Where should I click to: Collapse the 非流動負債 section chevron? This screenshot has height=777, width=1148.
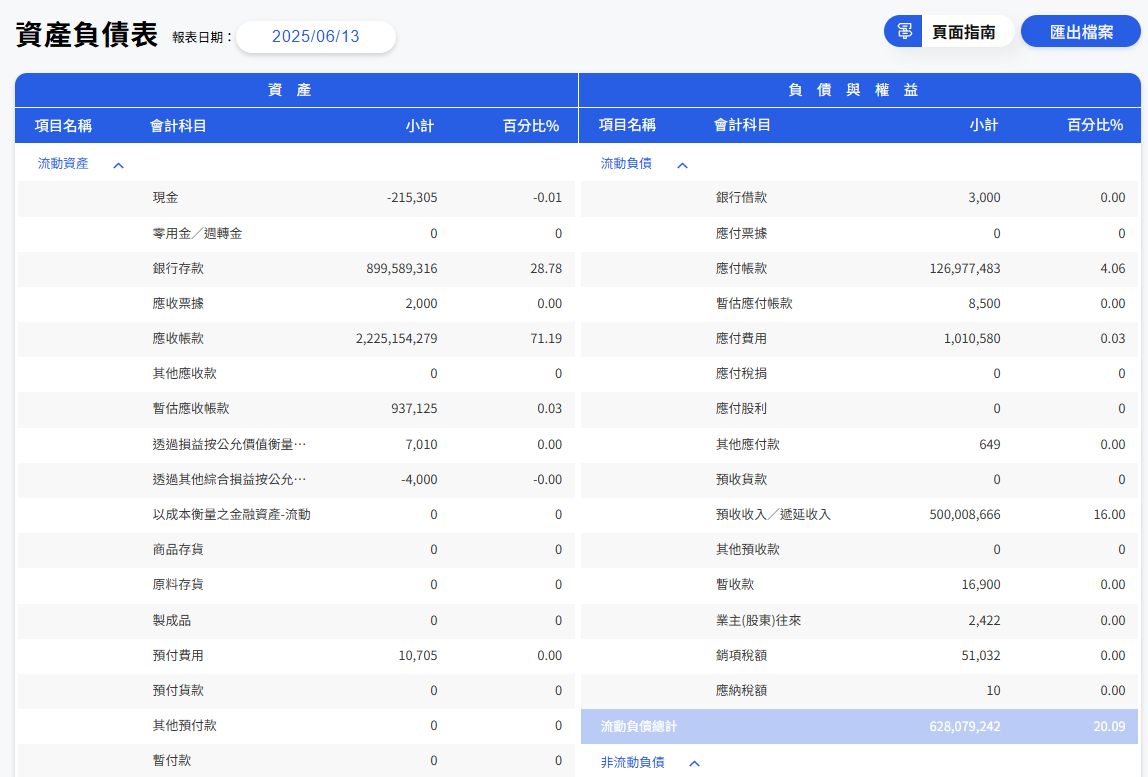(x=695, y=763)
